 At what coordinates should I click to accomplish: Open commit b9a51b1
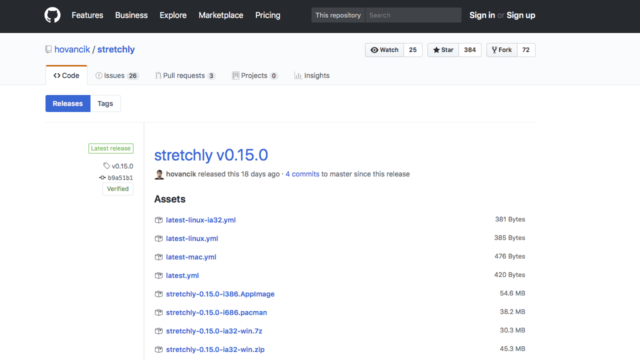[120, 178]
